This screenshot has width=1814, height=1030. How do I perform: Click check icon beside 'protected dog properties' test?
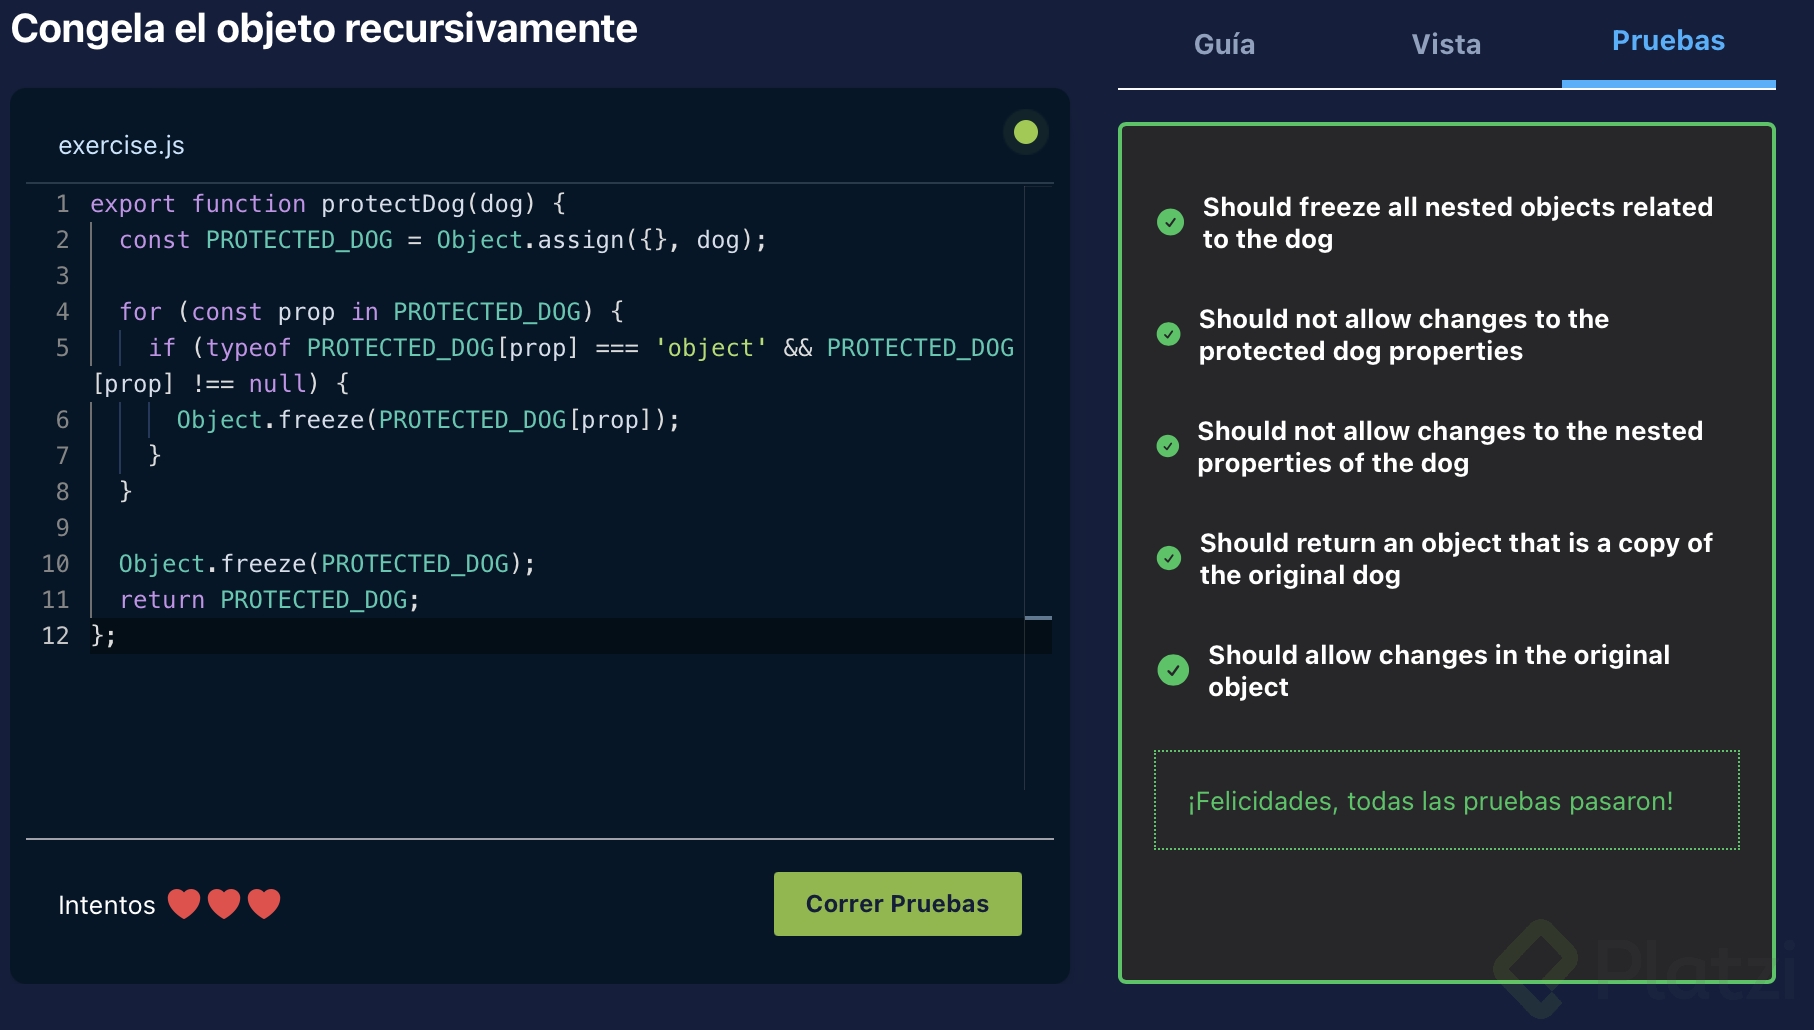point(1168,334)
